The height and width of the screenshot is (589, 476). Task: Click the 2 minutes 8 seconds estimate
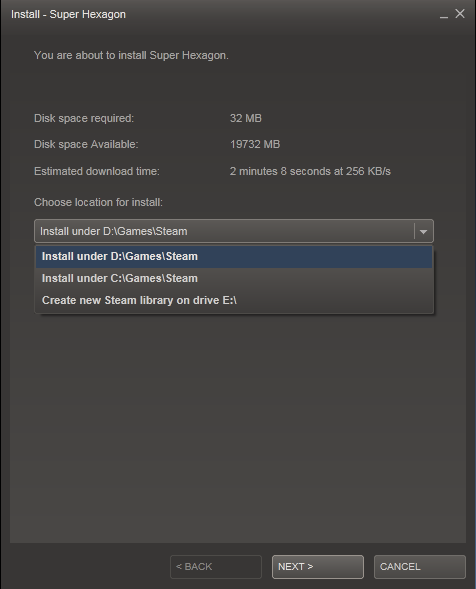[x=280, y=171]
